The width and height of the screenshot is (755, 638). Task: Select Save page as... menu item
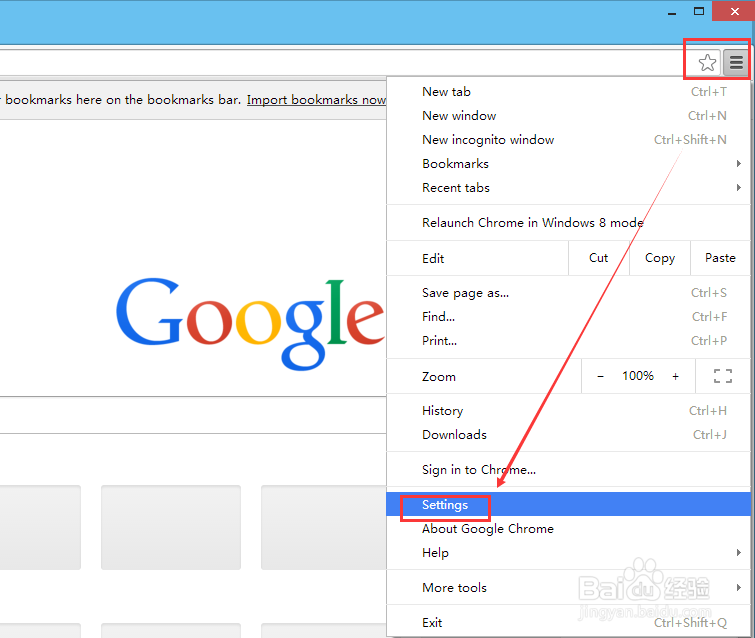click(x=569, y=293)
